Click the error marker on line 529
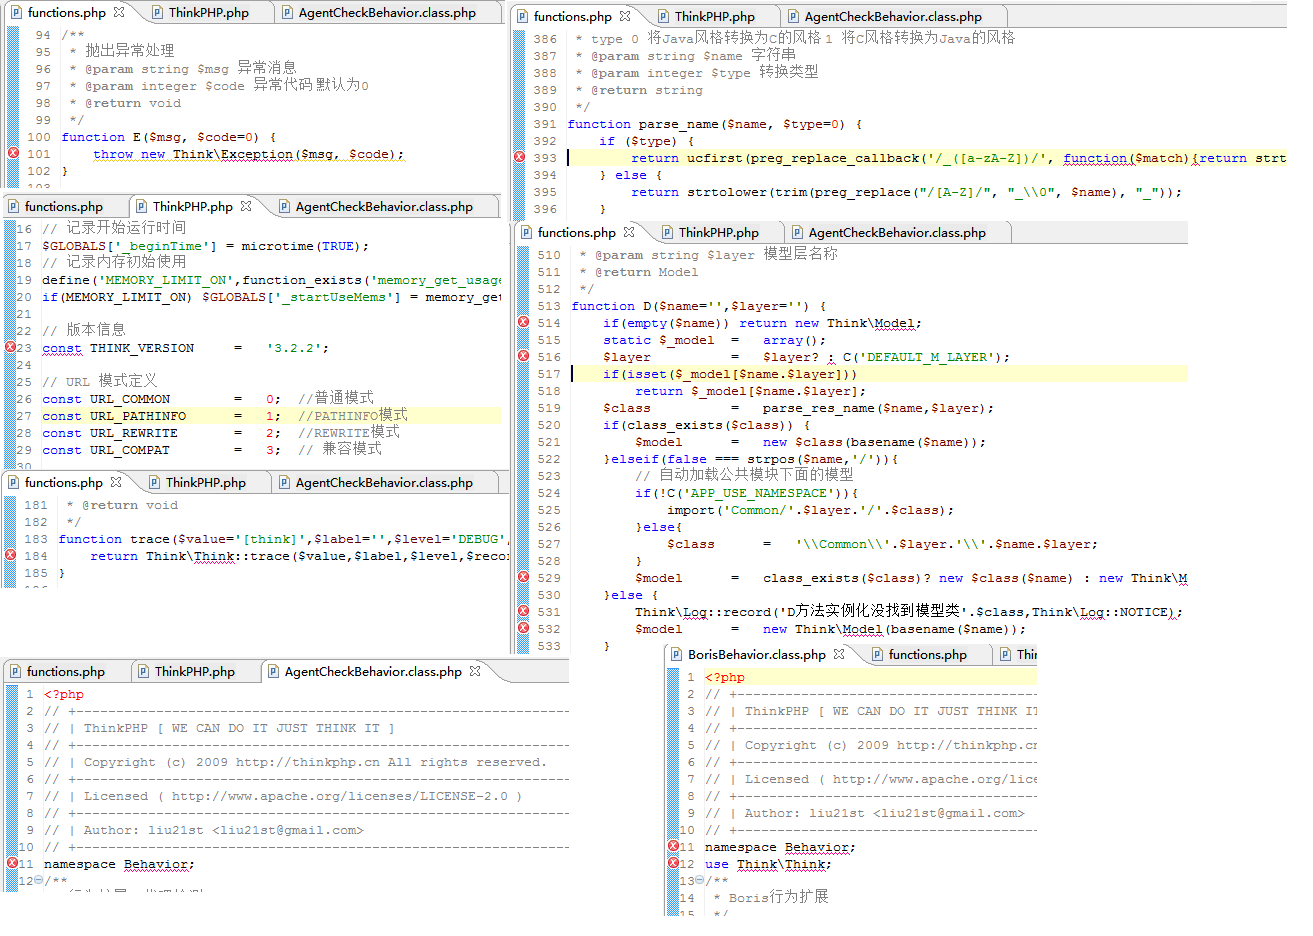Screen dimensions: 1313x936 coord(523,577)
